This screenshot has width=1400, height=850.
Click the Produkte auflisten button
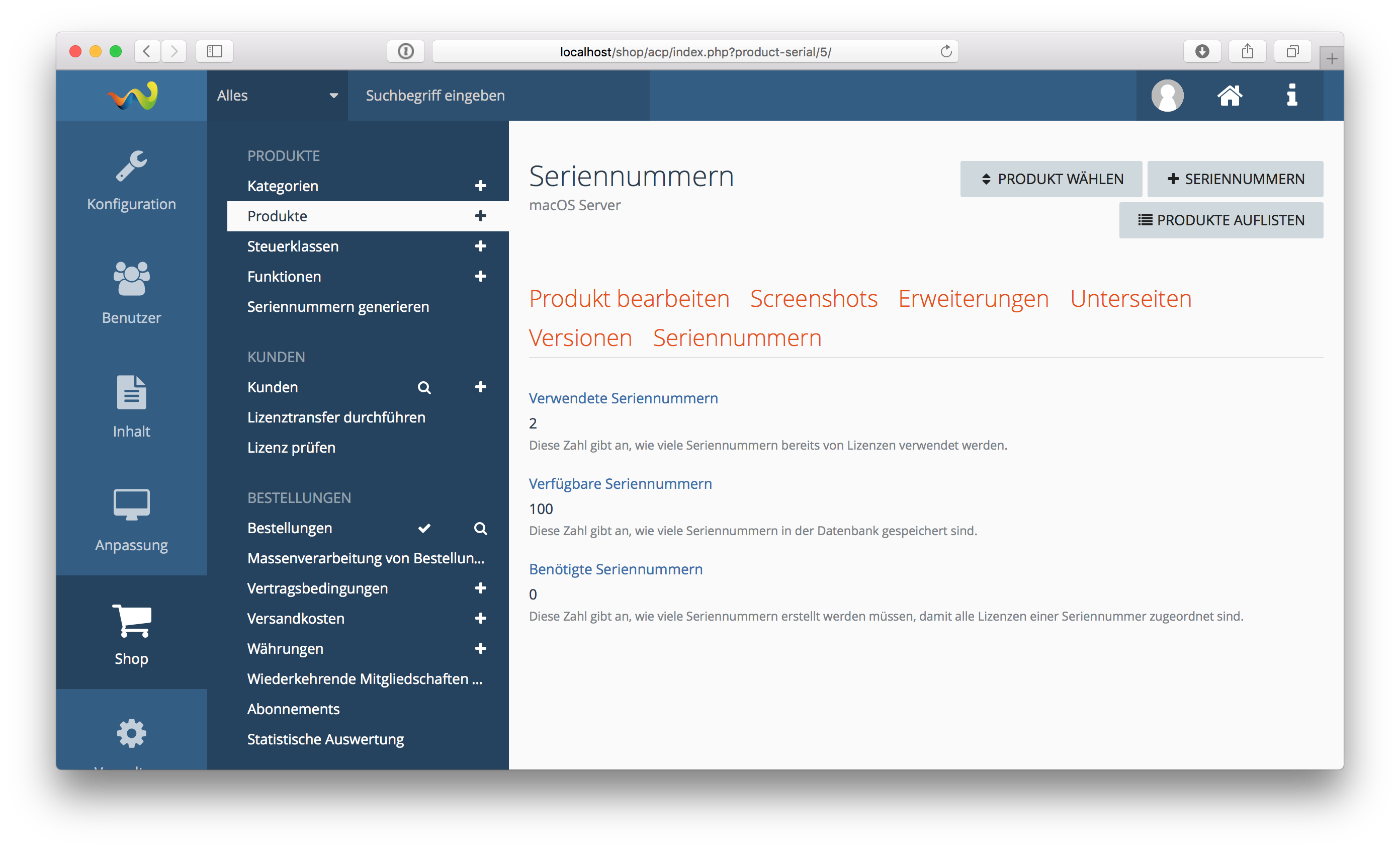click(x=1221, y=220)
